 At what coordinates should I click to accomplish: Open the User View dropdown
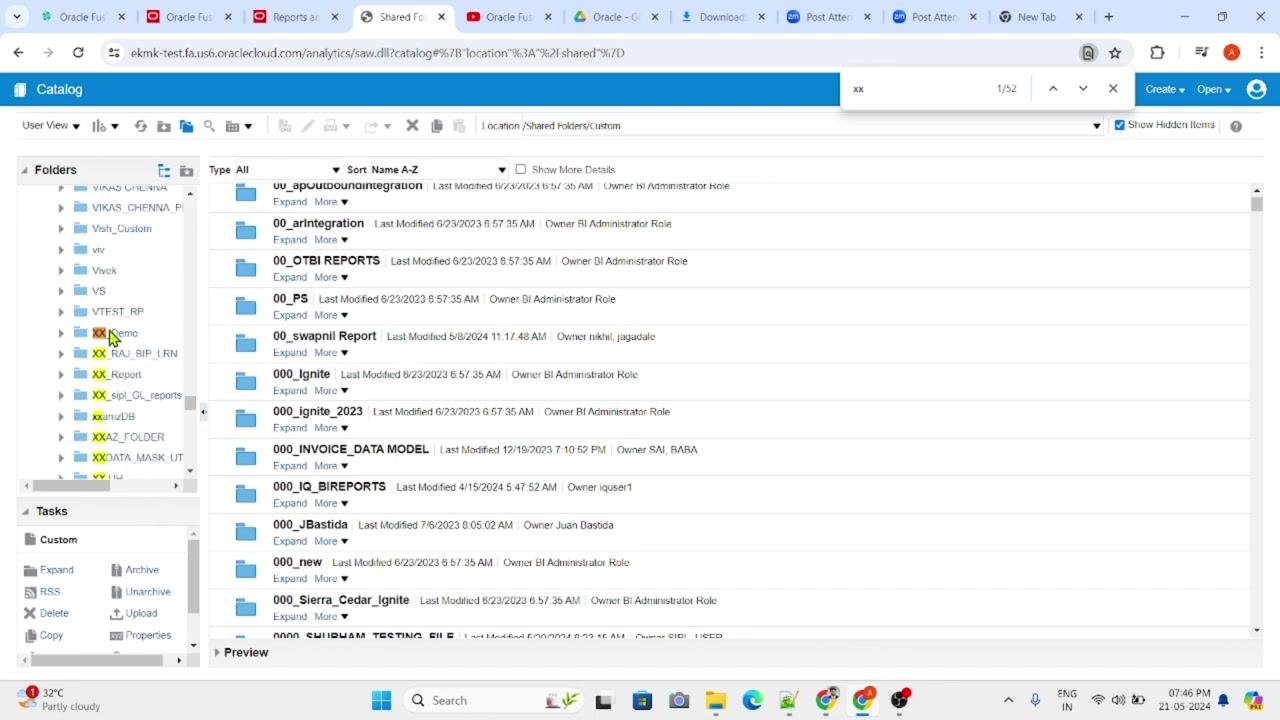51,125
